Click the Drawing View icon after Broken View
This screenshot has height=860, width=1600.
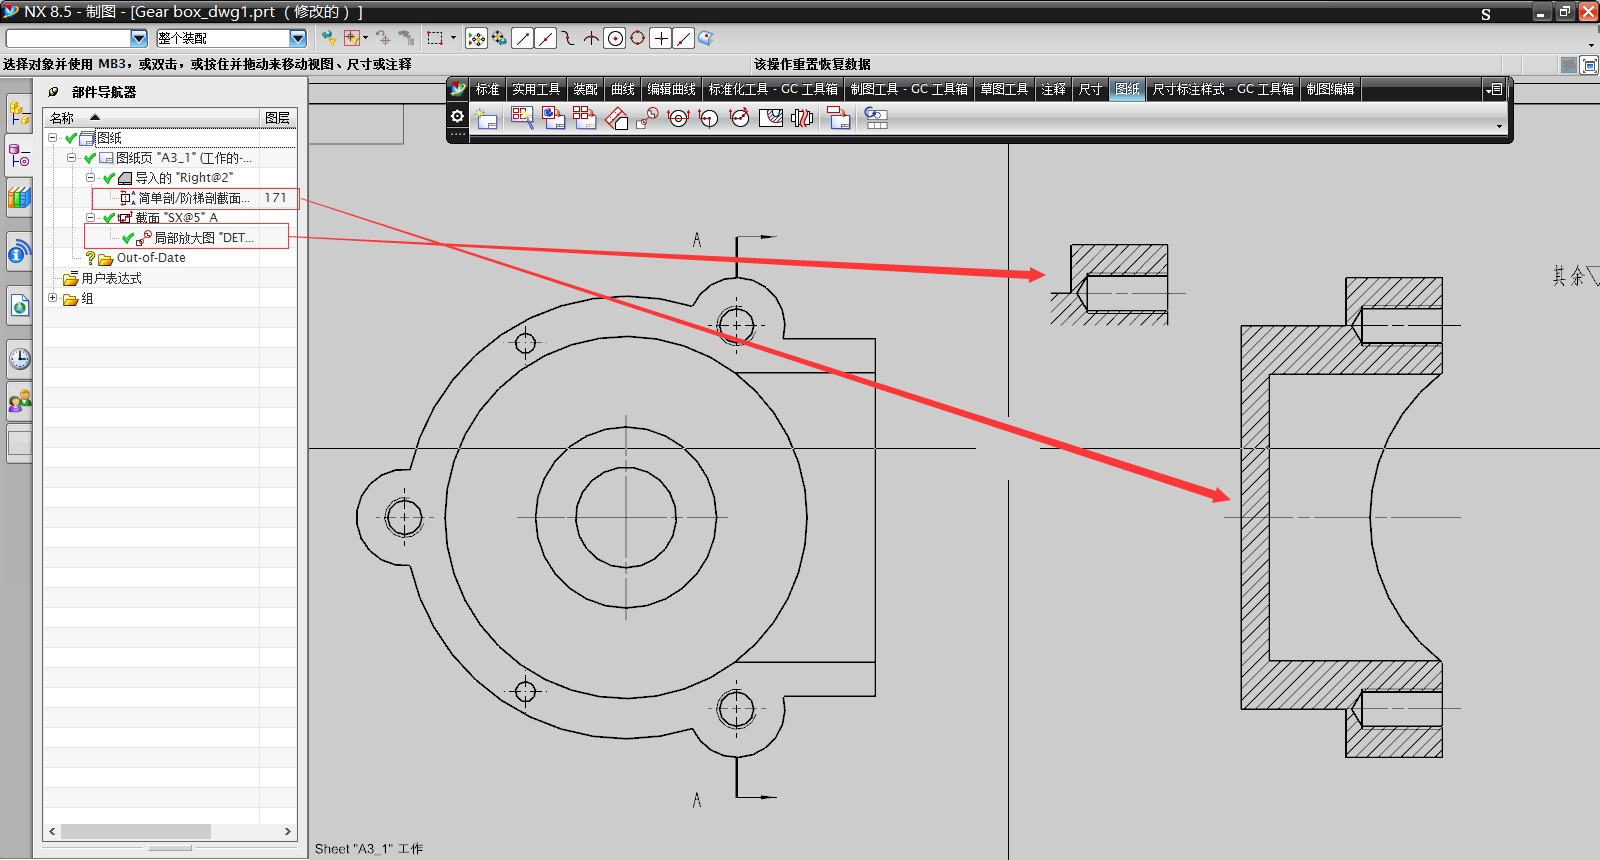pos(839,118)
